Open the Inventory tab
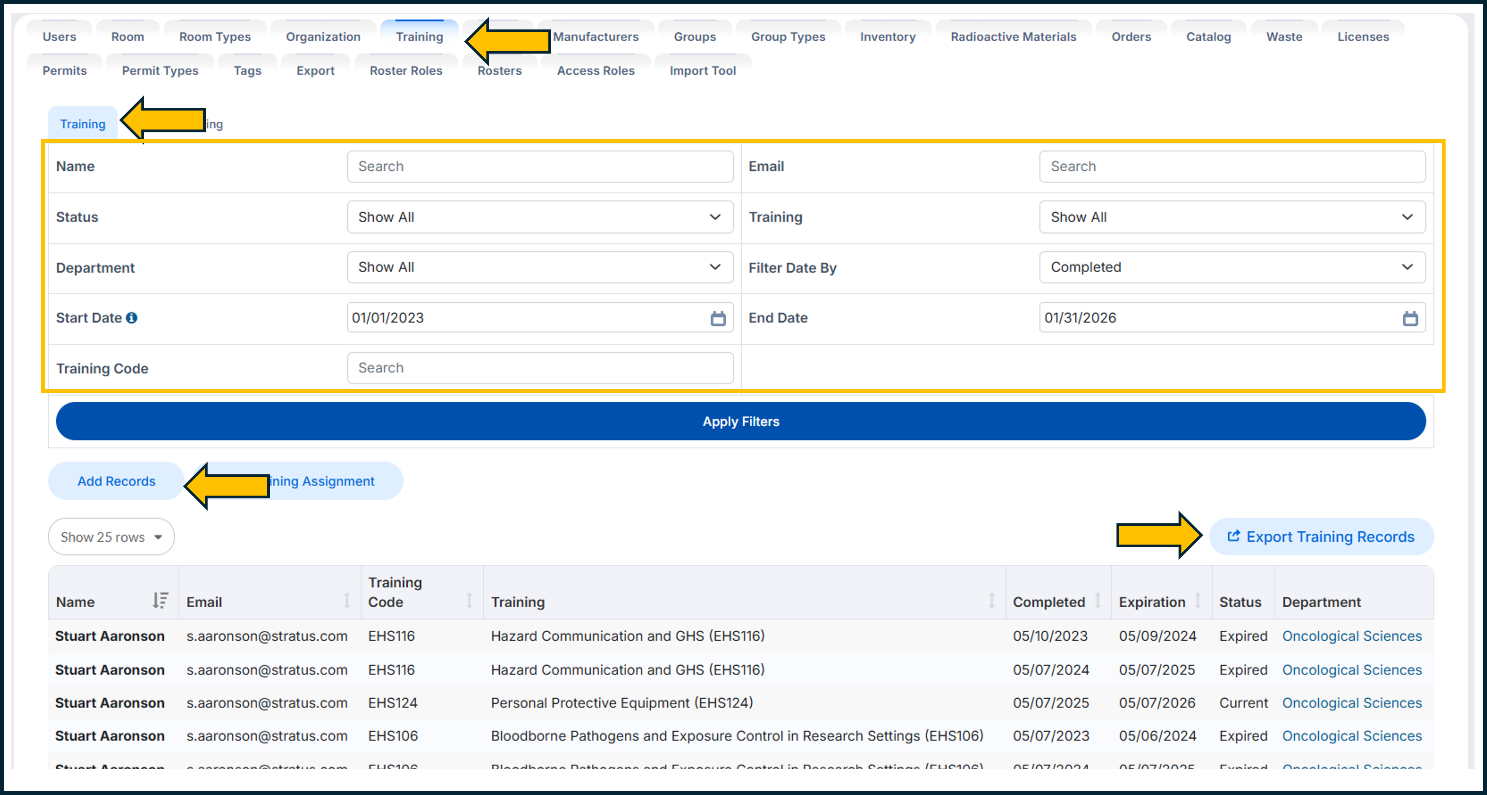This screenshot has height=795, width=1487. click(x=888, y=37)
